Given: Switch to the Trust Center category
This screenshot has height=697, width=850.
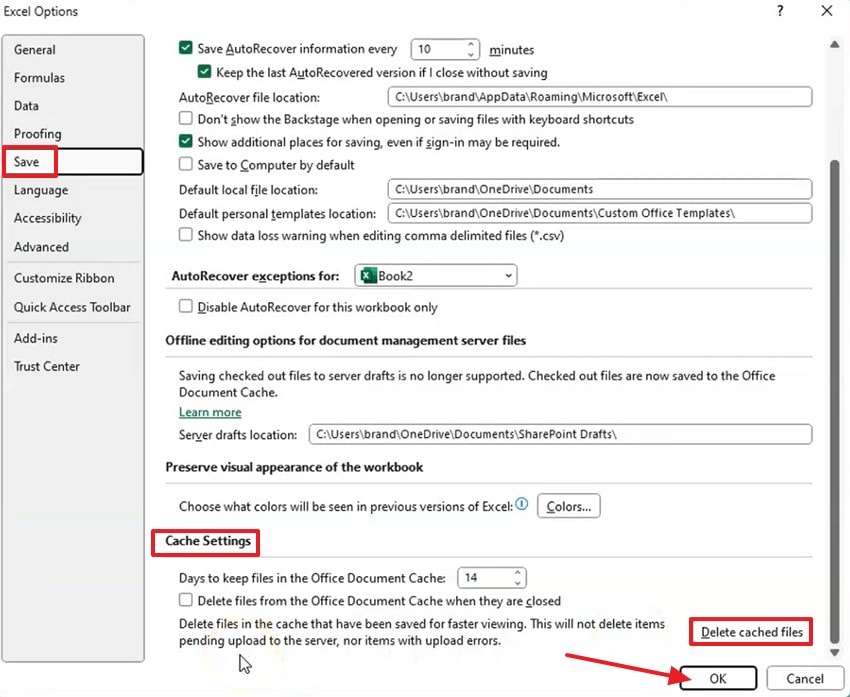Looking at the screenshot, I should [x=46, y=366].
